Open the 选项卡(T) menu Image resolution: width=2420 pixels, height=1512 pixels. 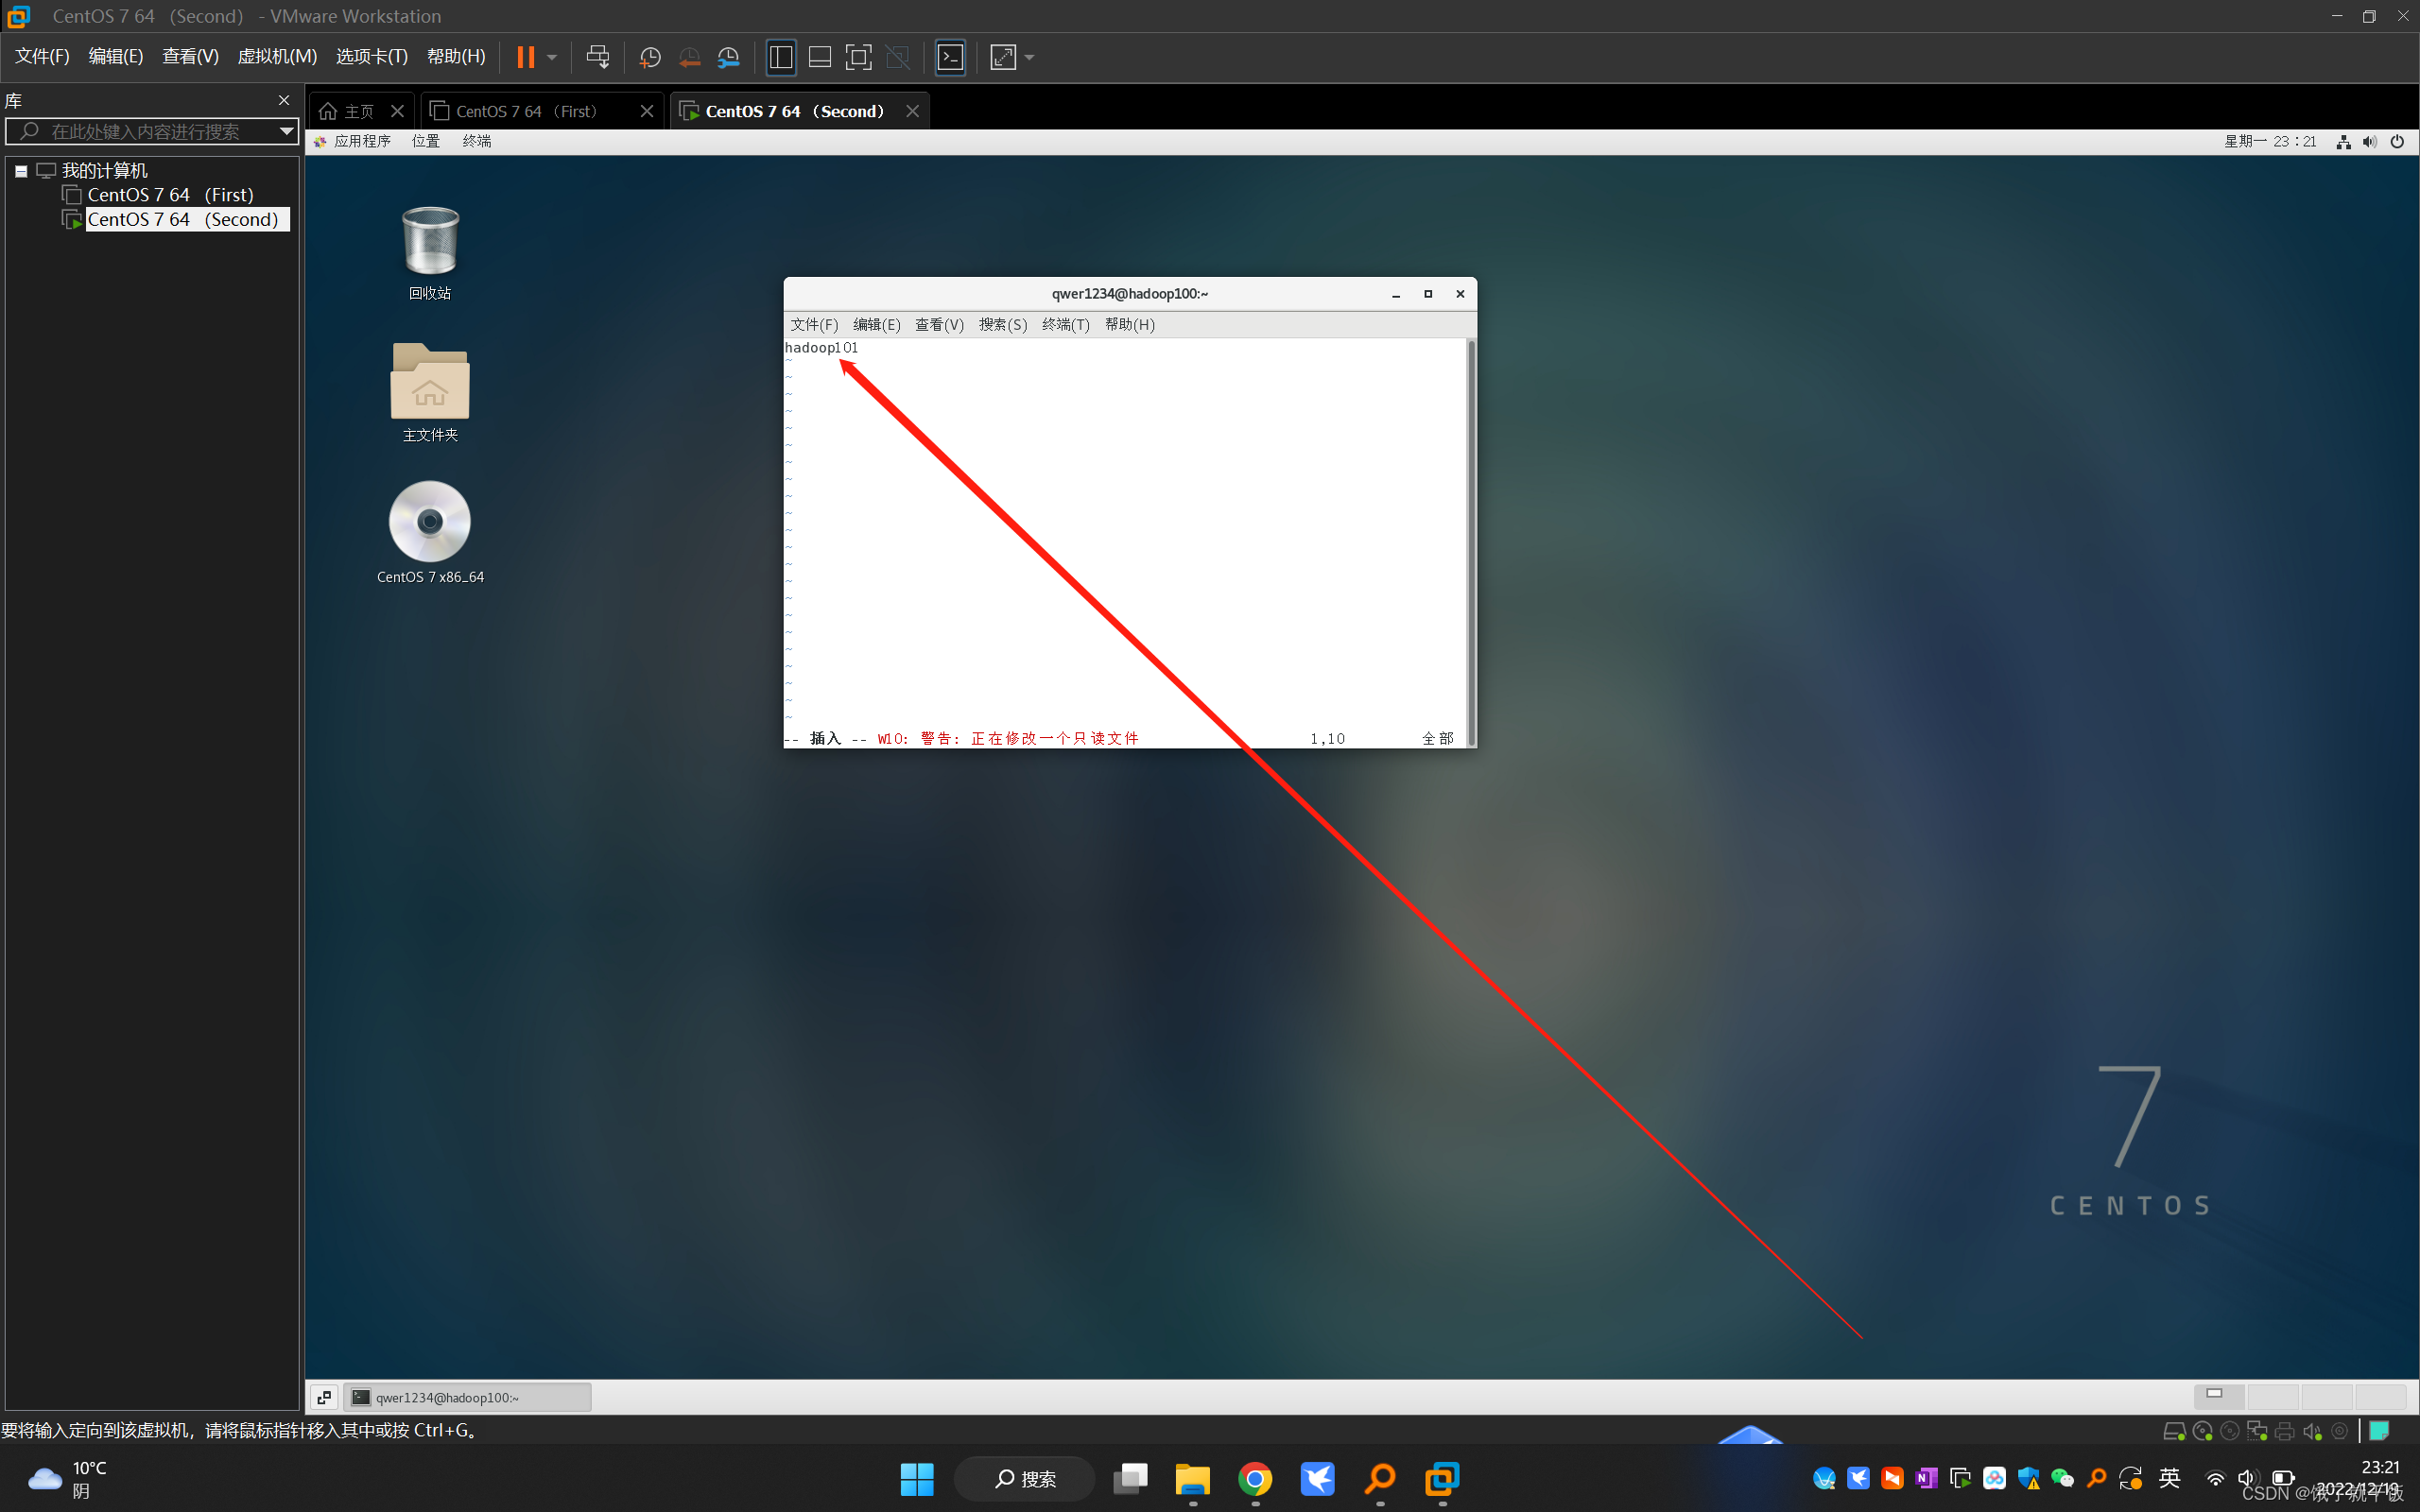[x=372, y=56]
